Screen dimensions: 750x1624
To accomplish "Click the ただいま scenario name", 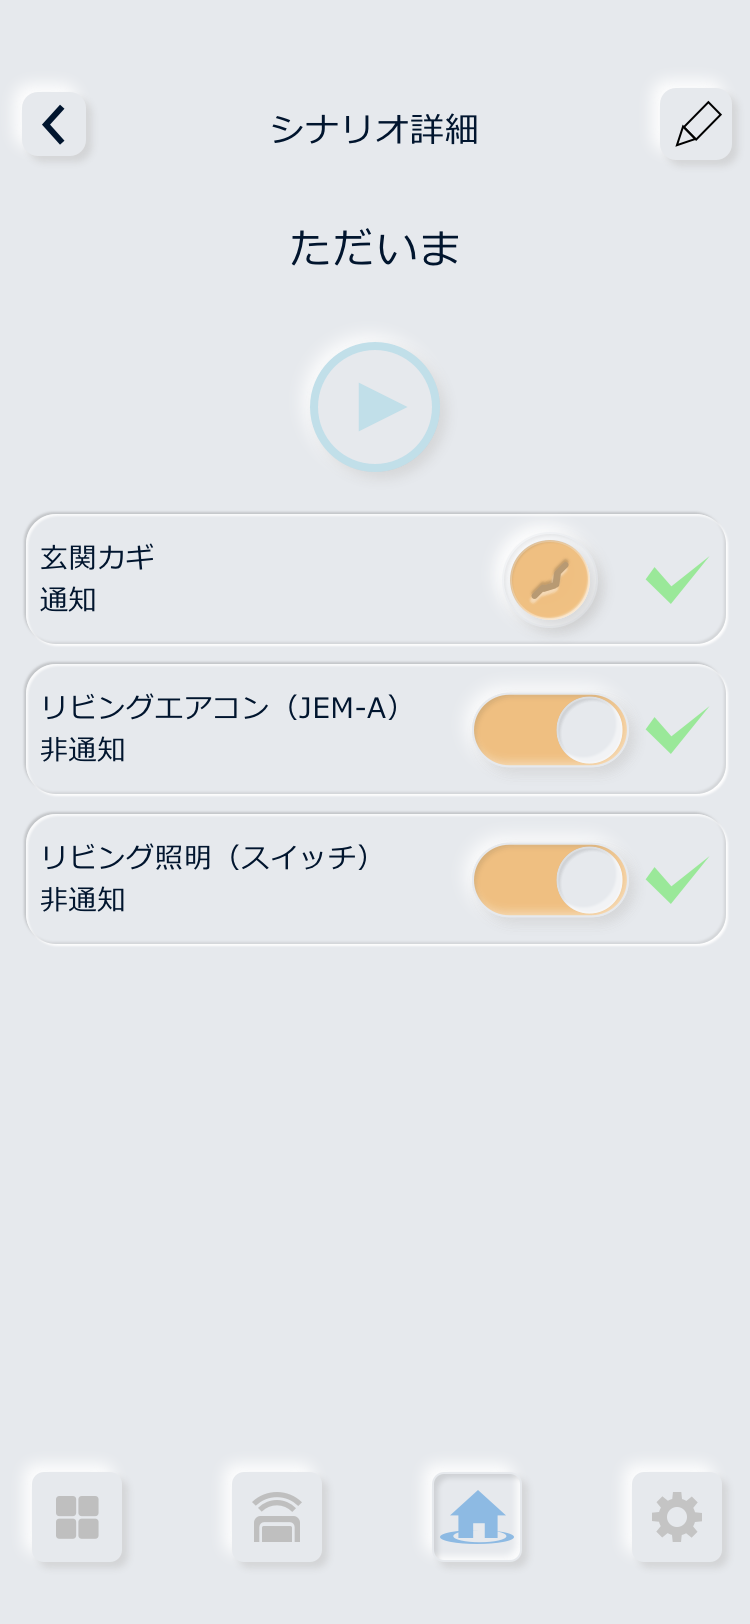I will pyautogui.click(x=375, y=248).
